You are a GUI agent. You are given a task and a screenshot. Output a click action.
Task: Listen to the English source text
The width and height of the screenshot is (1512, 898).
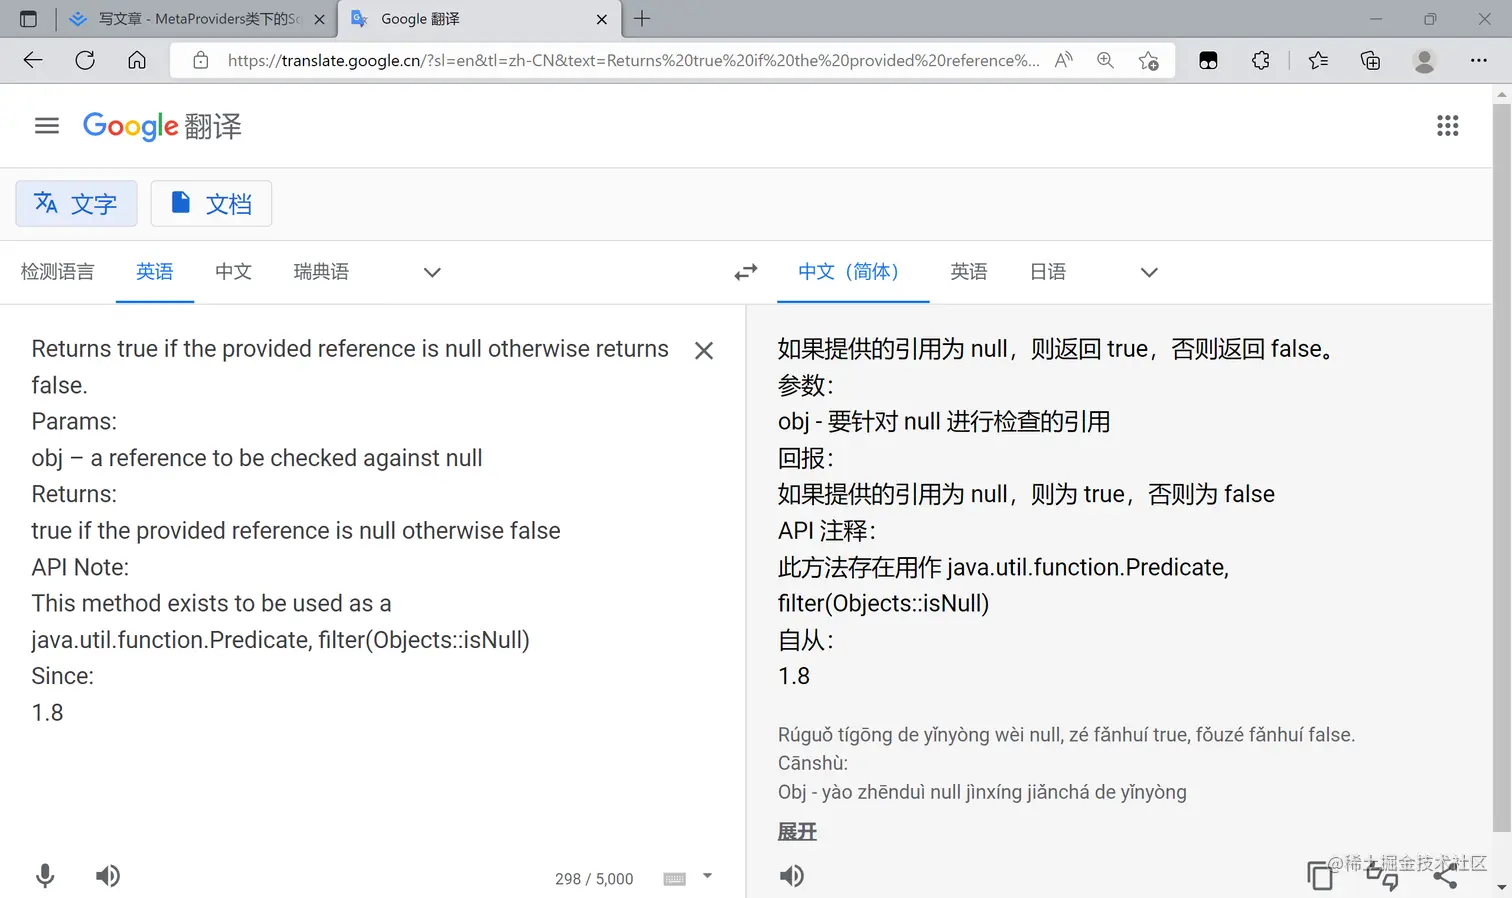[x=108, y=876]
